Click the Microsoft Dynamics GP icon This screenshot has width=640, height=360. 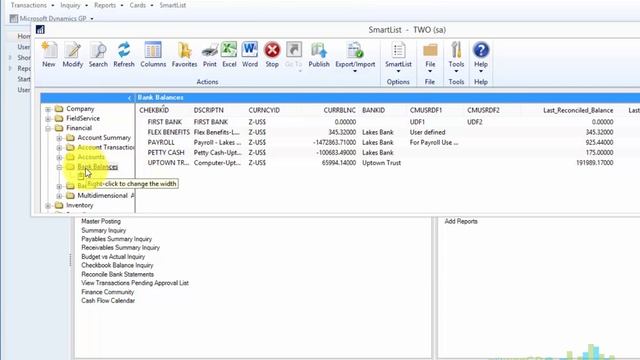coord(14,18)
